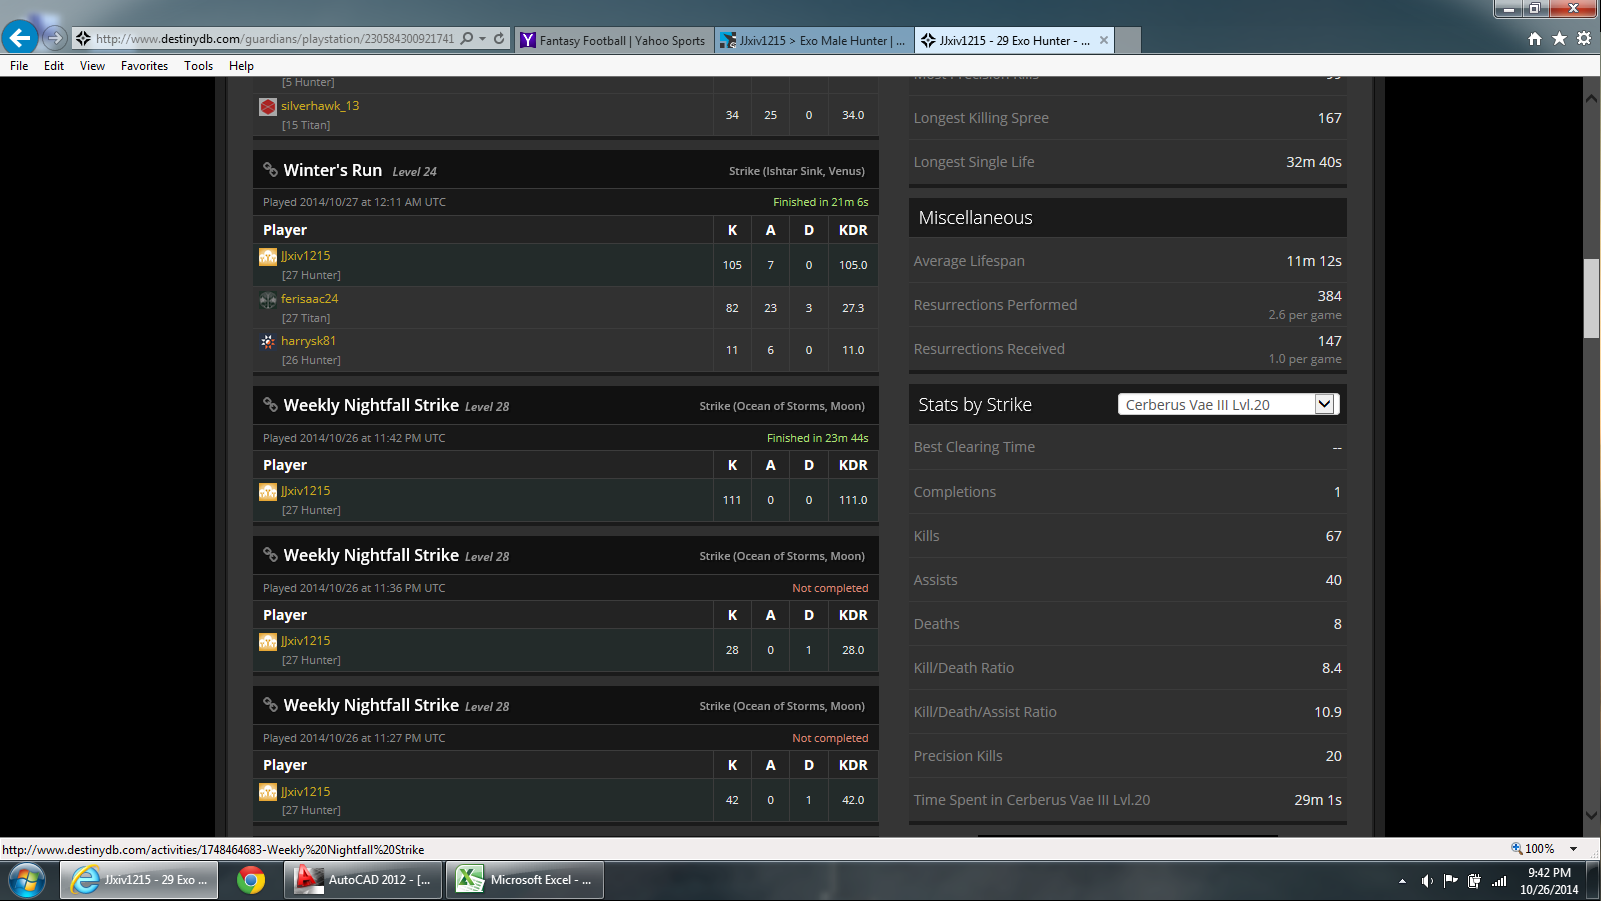1601x901 pixels.
Task: Click JJxiv1215 emblem in 28-kill Nightfall row
Action: click(268, 642)
